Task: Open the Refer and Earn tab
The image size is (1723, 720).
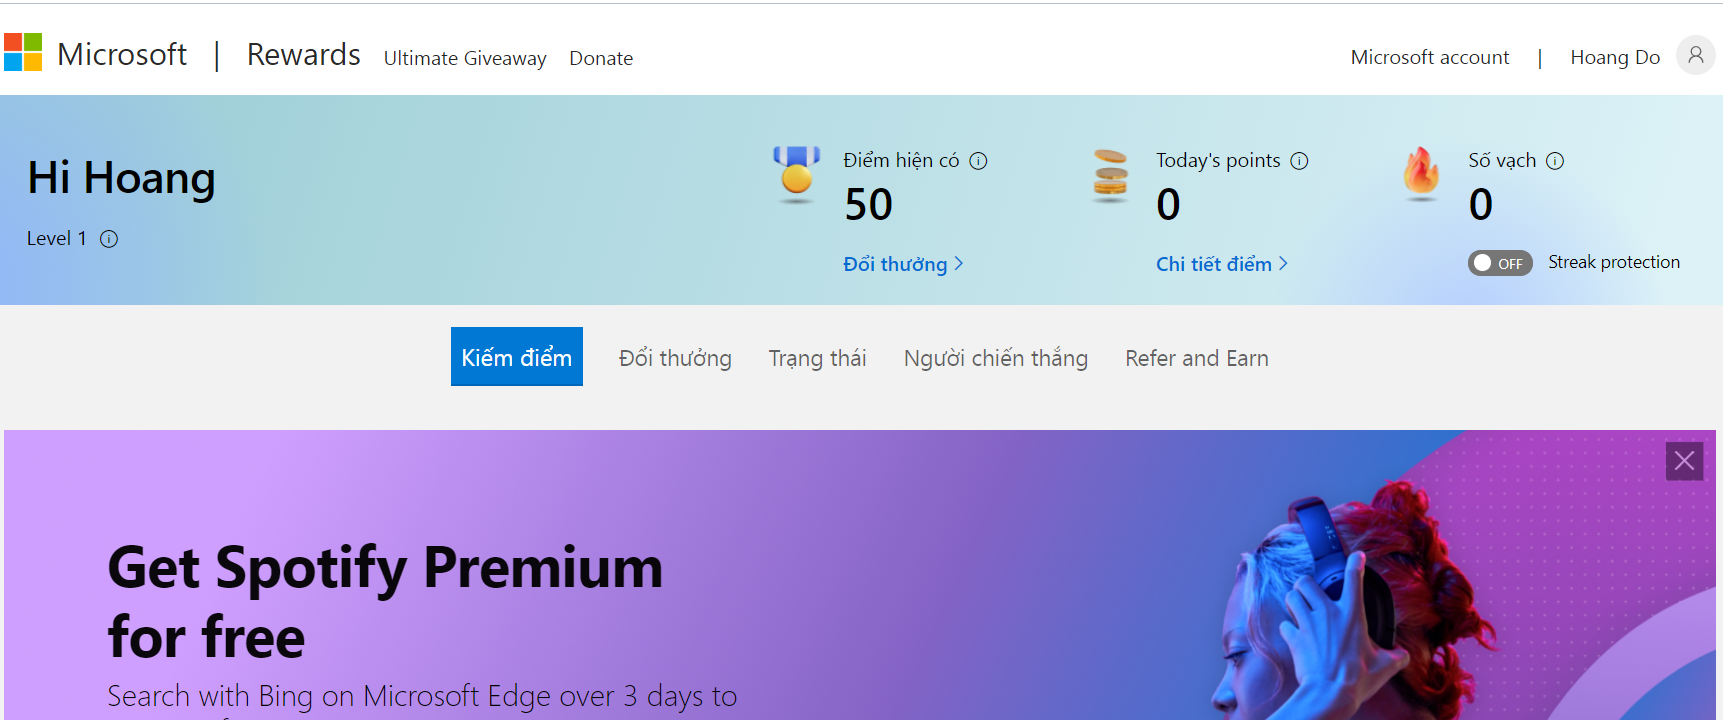Action: (1197, 358)
